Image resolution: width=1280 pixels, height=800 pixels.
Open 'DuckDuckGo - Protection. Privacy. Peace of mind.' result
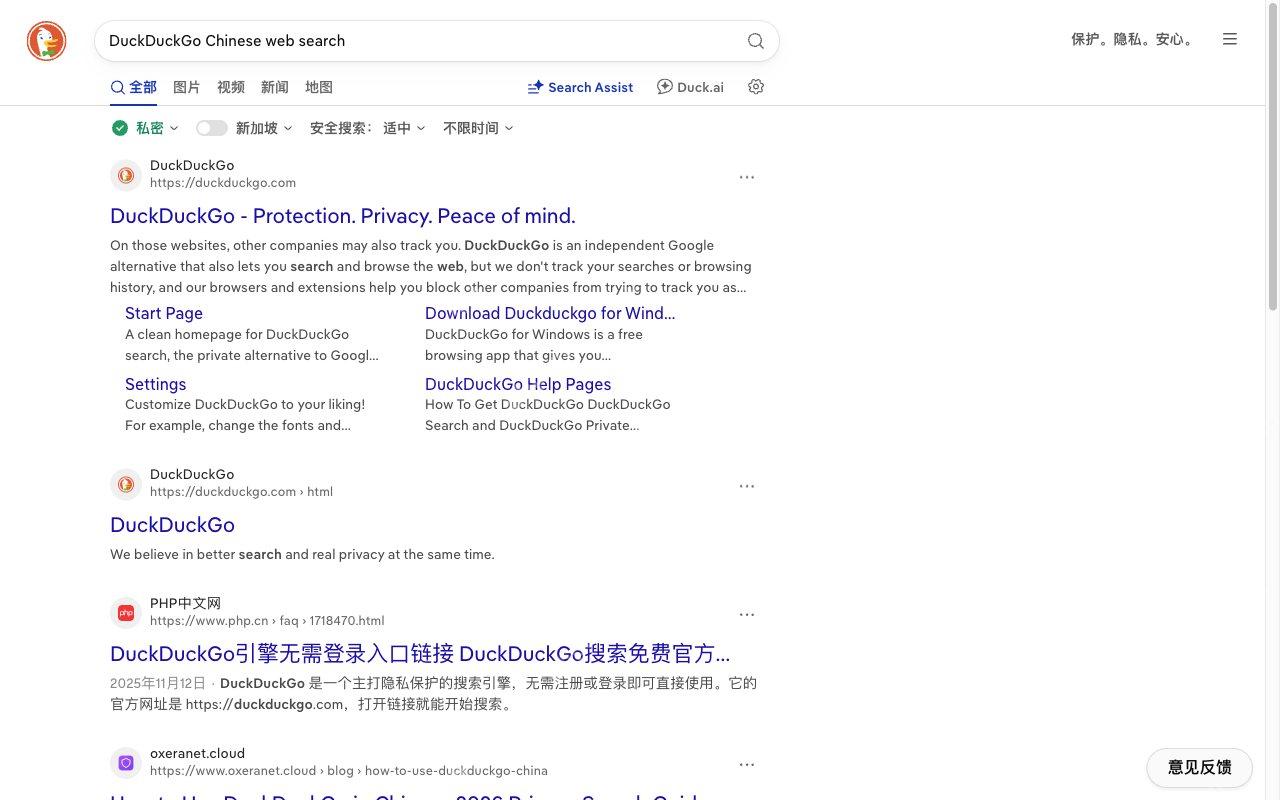[343, 216]
